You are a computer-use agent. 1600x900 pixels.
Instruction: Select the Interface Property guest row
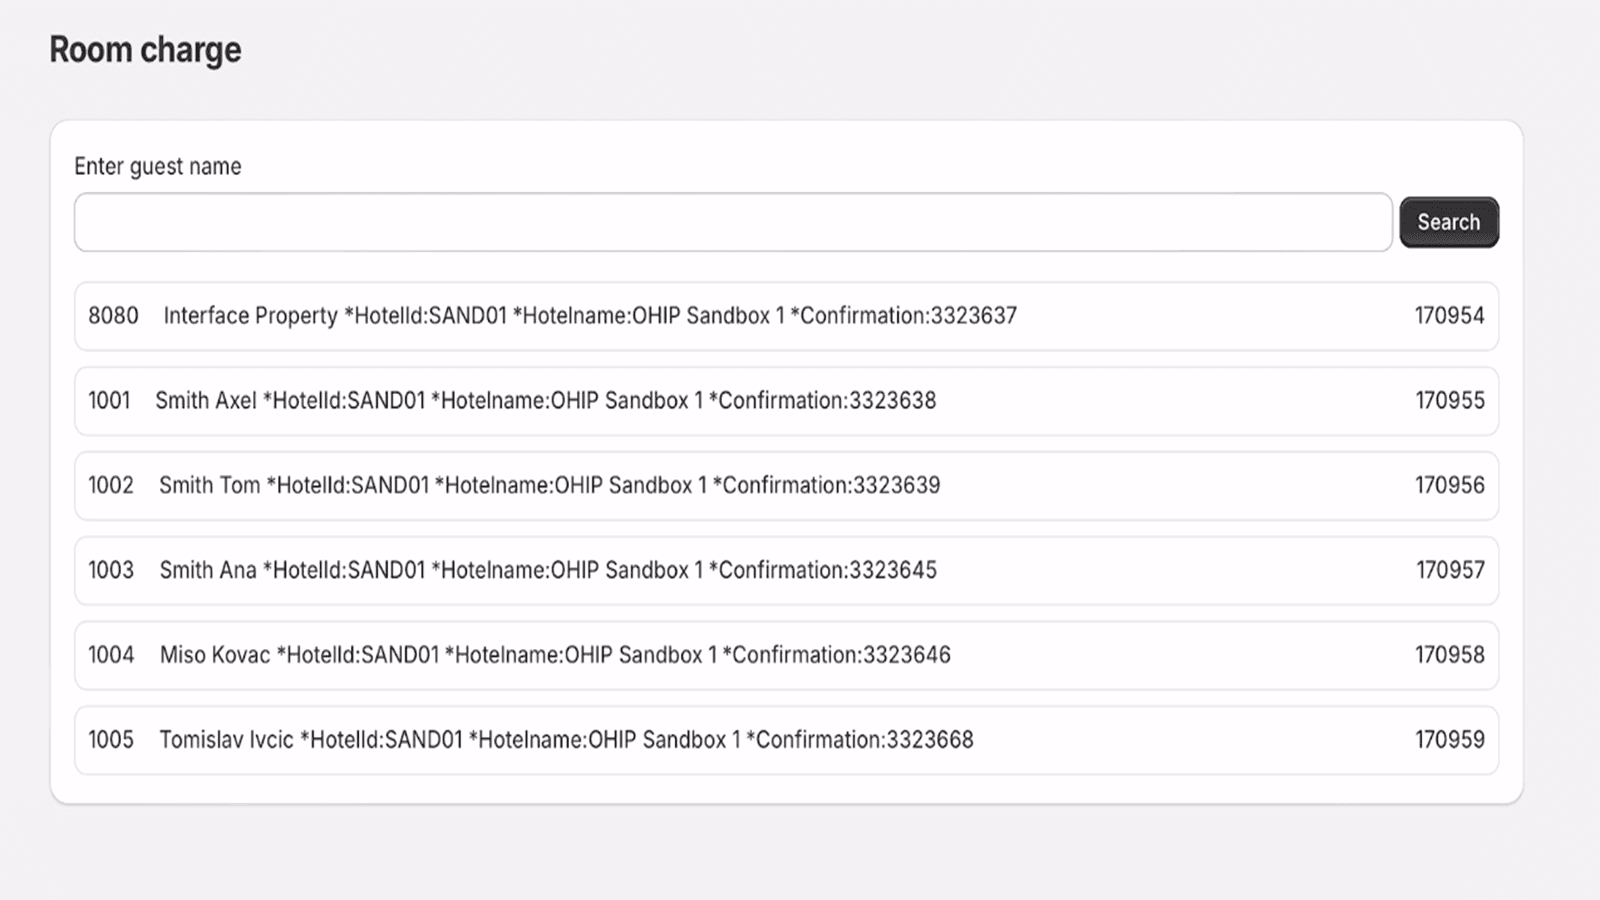click(x=590, y=316)
